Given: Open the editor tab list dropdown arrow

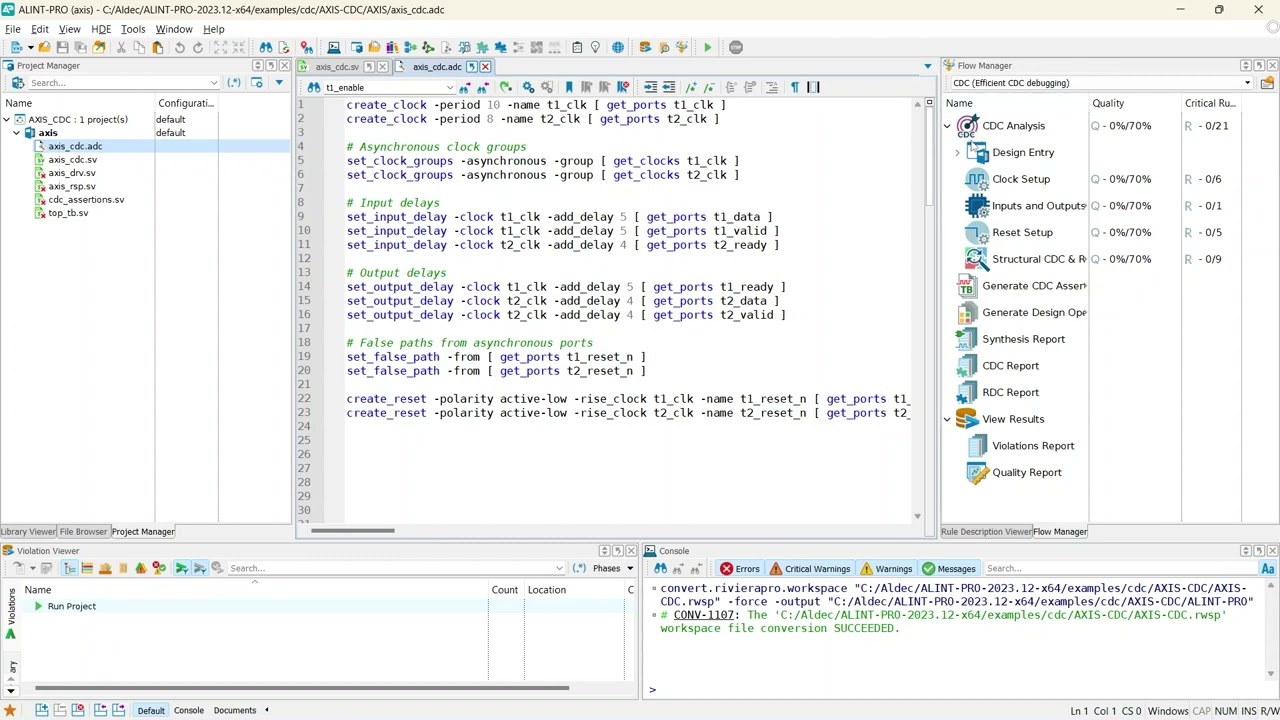Looking at the screenshot, I should [927, 67].
